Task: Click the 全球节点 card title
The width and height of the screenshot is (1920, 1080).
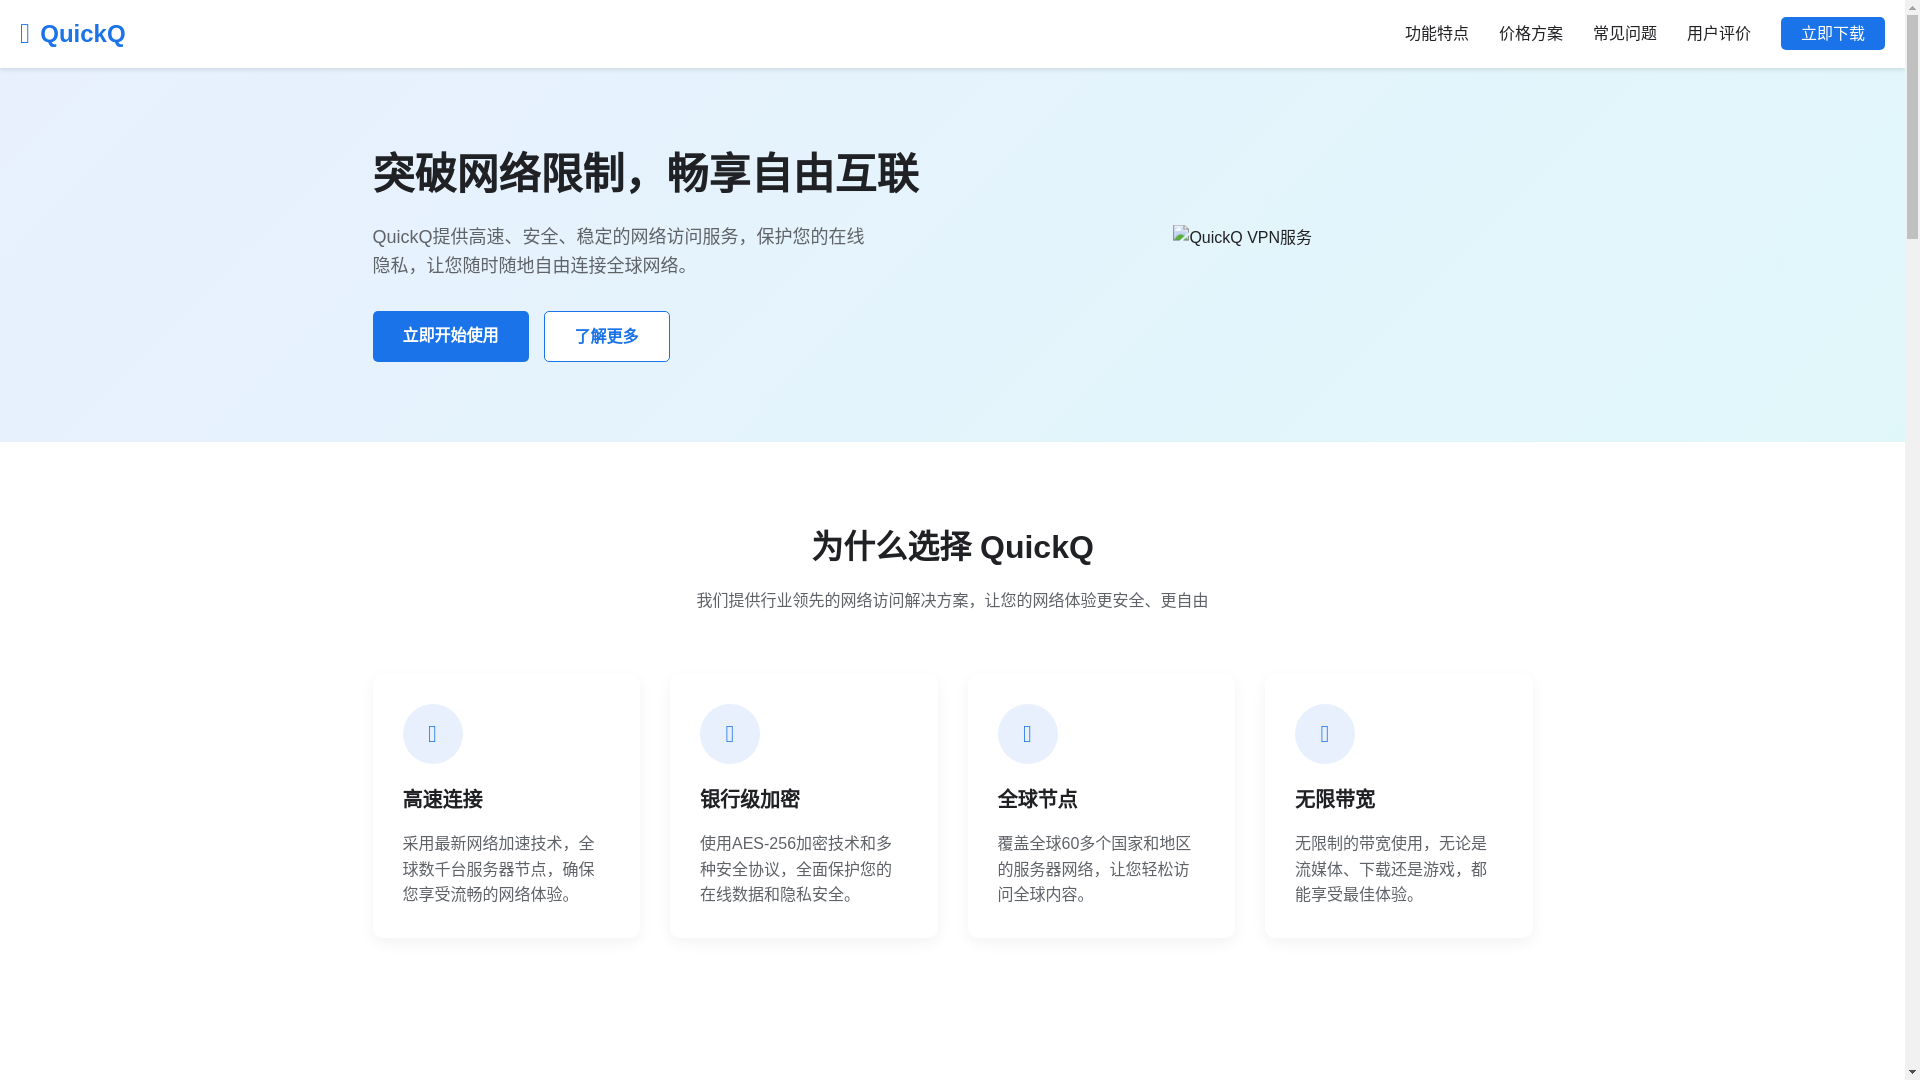Action: [1037, 799]
